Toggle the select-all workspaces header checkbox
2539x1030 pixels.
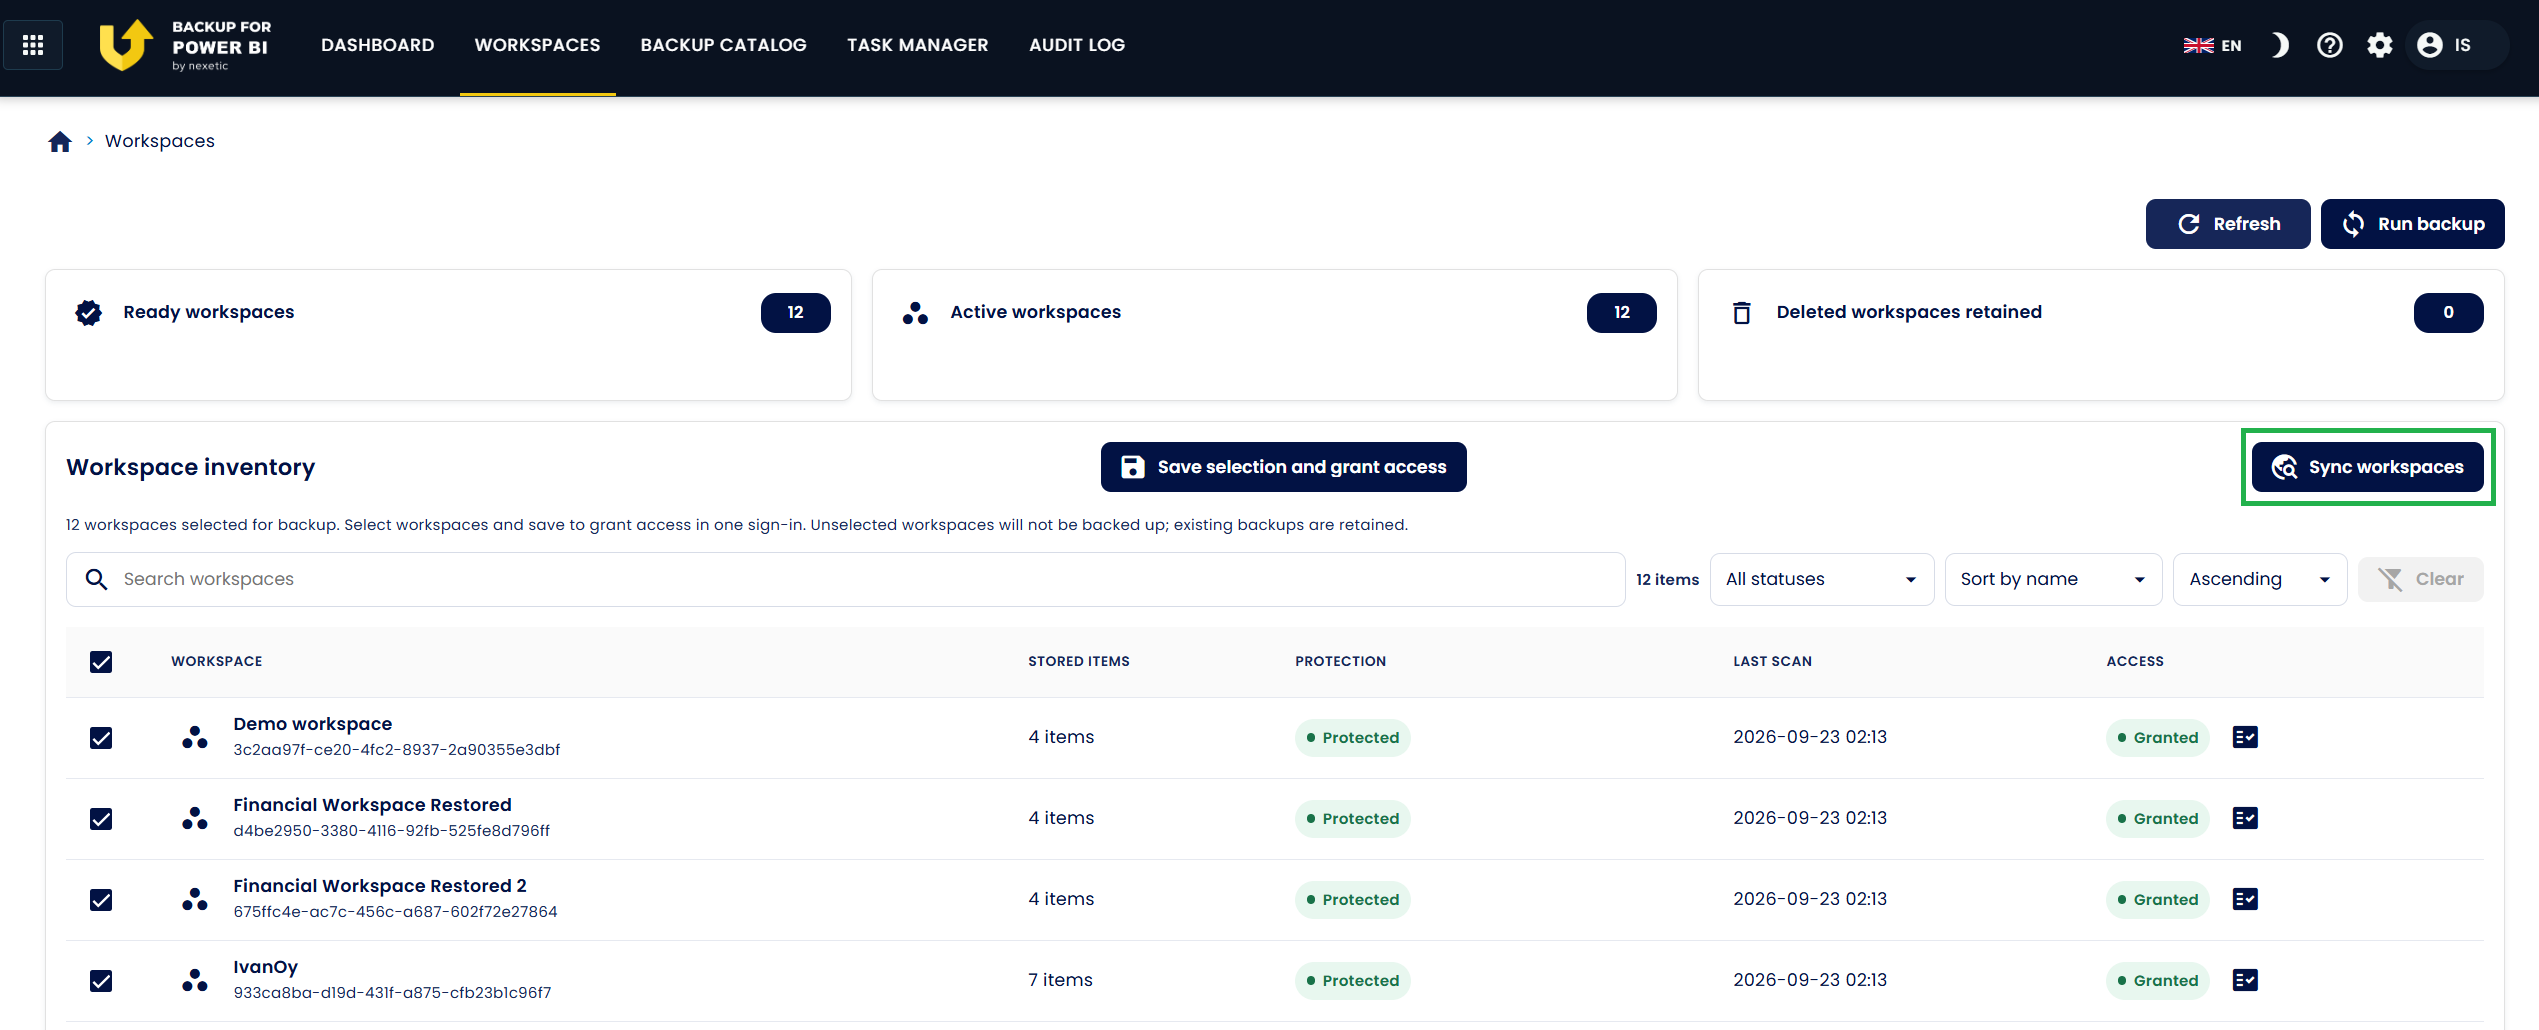tap(101, 662)
